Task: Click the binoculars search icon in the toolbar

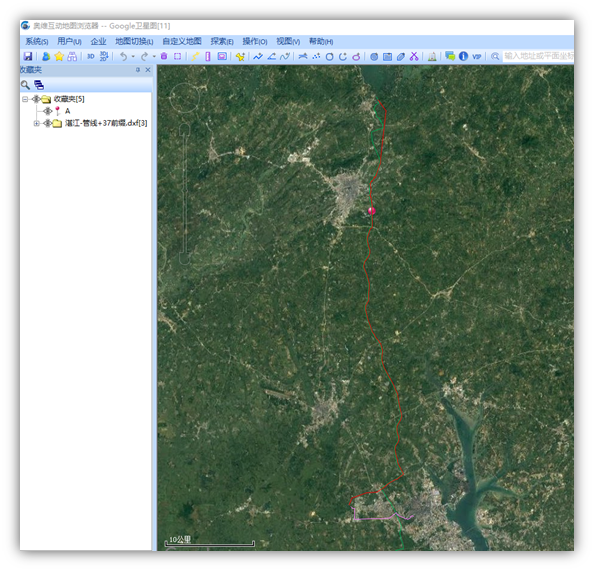Action: (x=72, y=56)
